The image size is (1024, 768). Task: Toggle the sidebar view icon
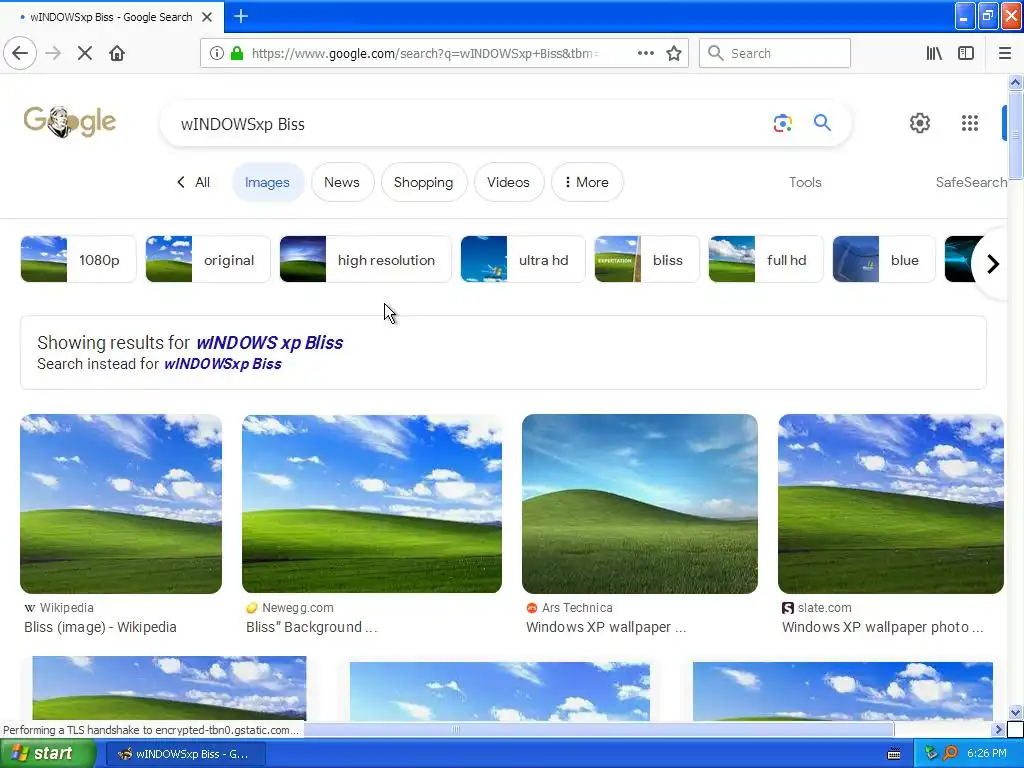[x=966, y=53]
